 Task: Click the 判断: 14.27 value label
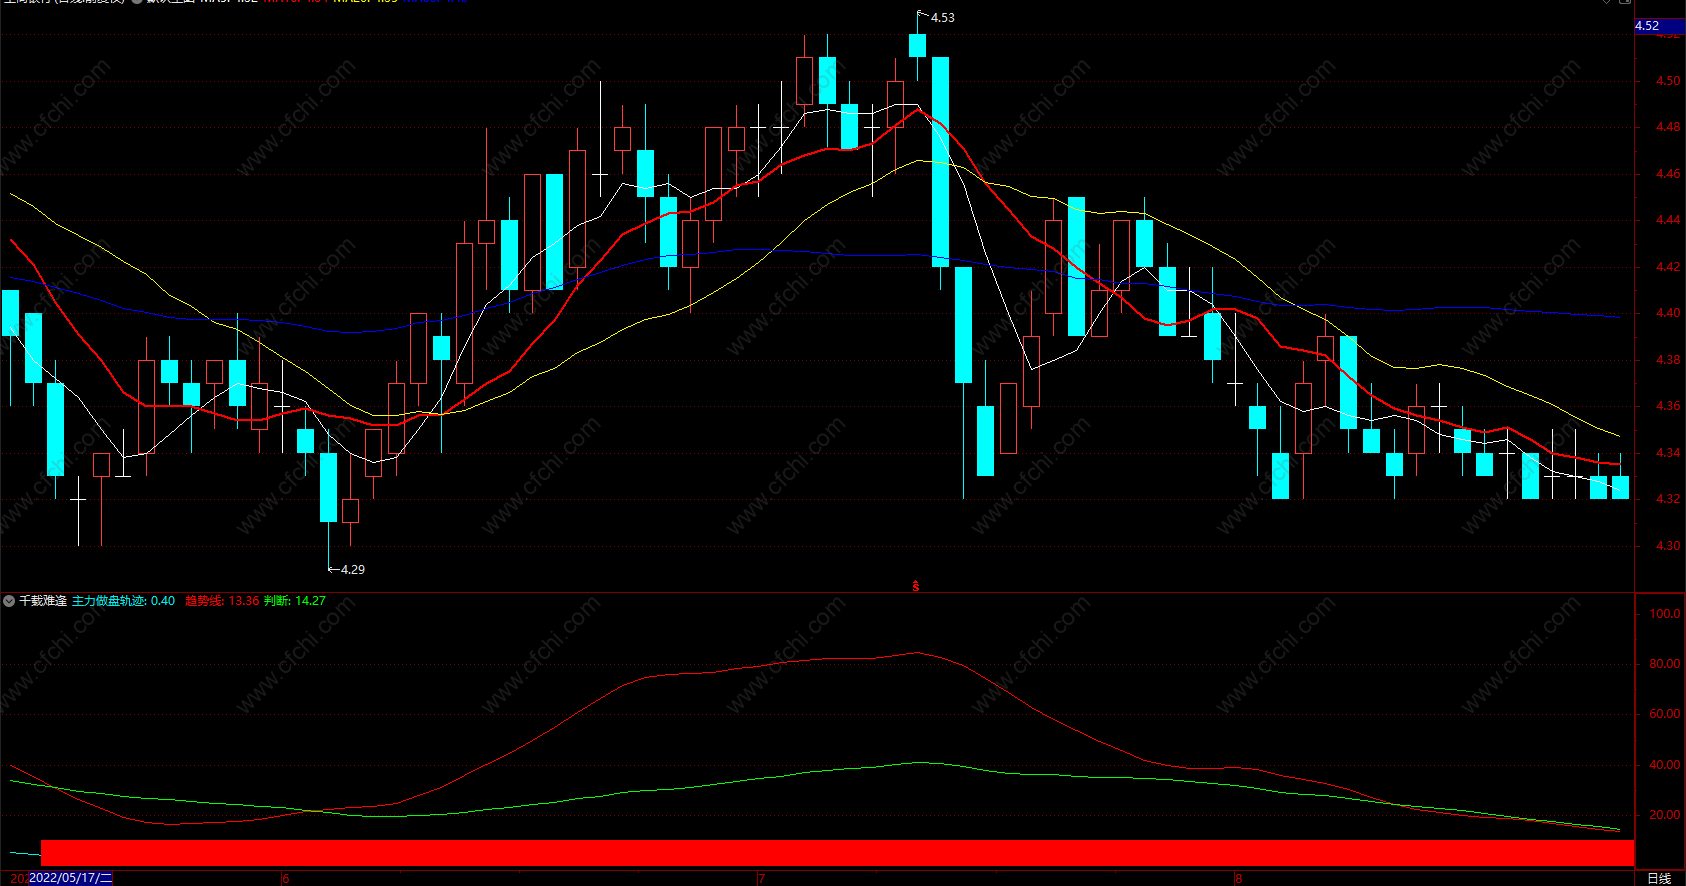point(295,601)
